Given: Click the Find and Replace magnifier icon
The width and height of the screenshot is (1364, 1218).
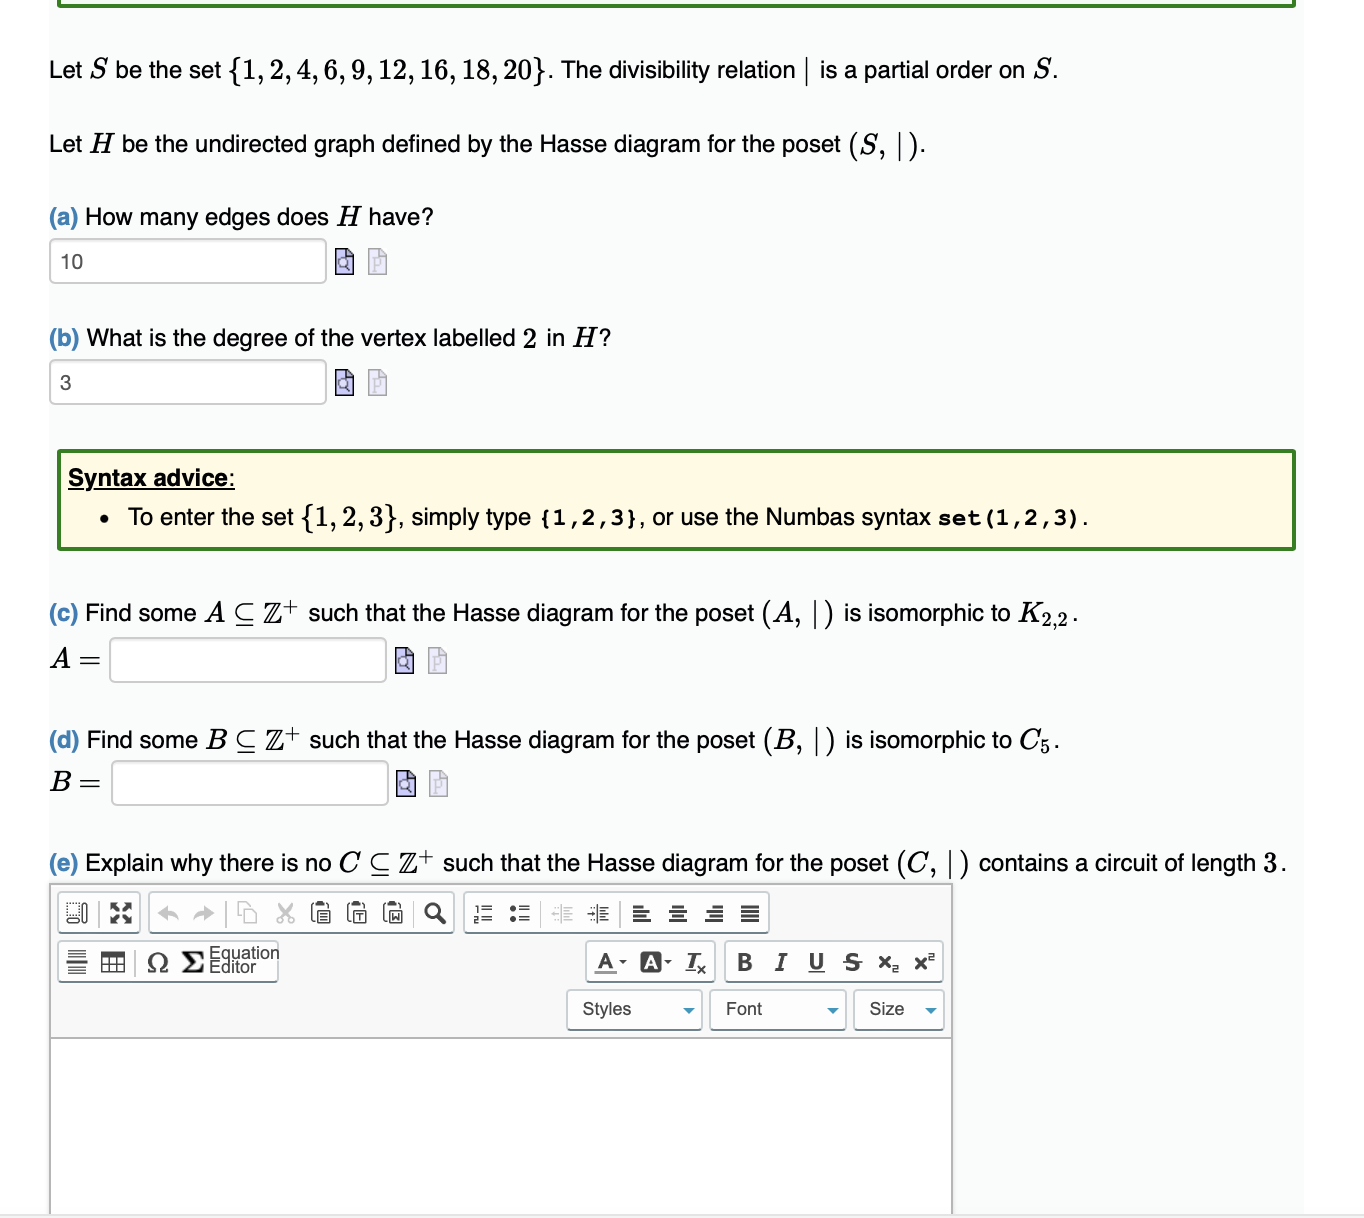Looking at the screenshot, I should click(x=434, y=913).
